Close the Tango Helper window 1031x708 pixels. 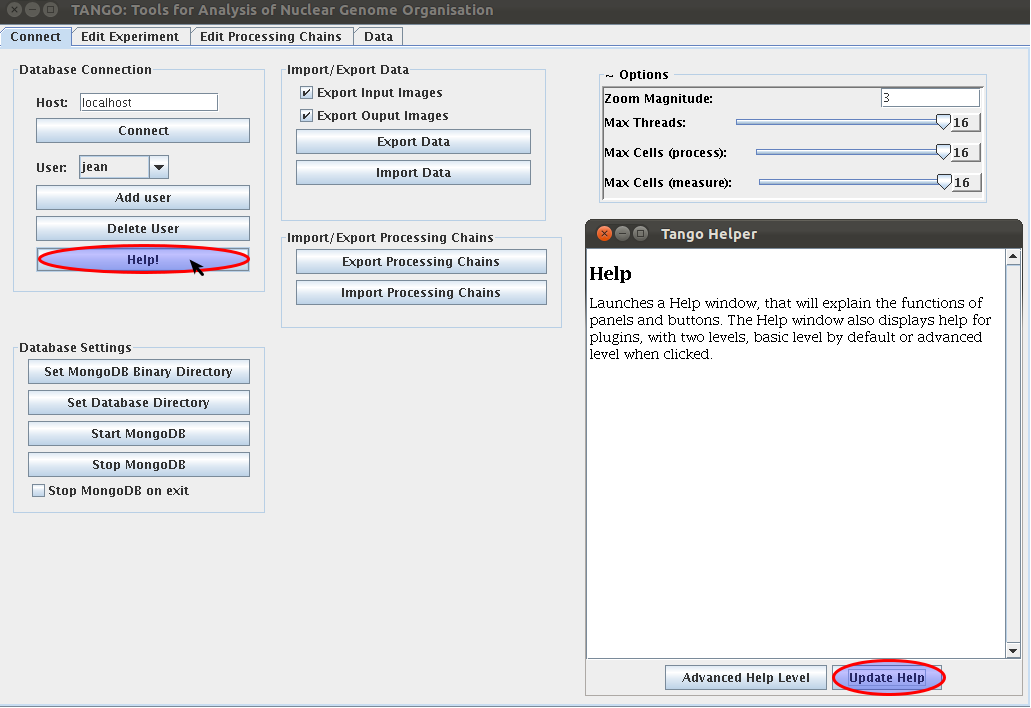pos(604,233)
